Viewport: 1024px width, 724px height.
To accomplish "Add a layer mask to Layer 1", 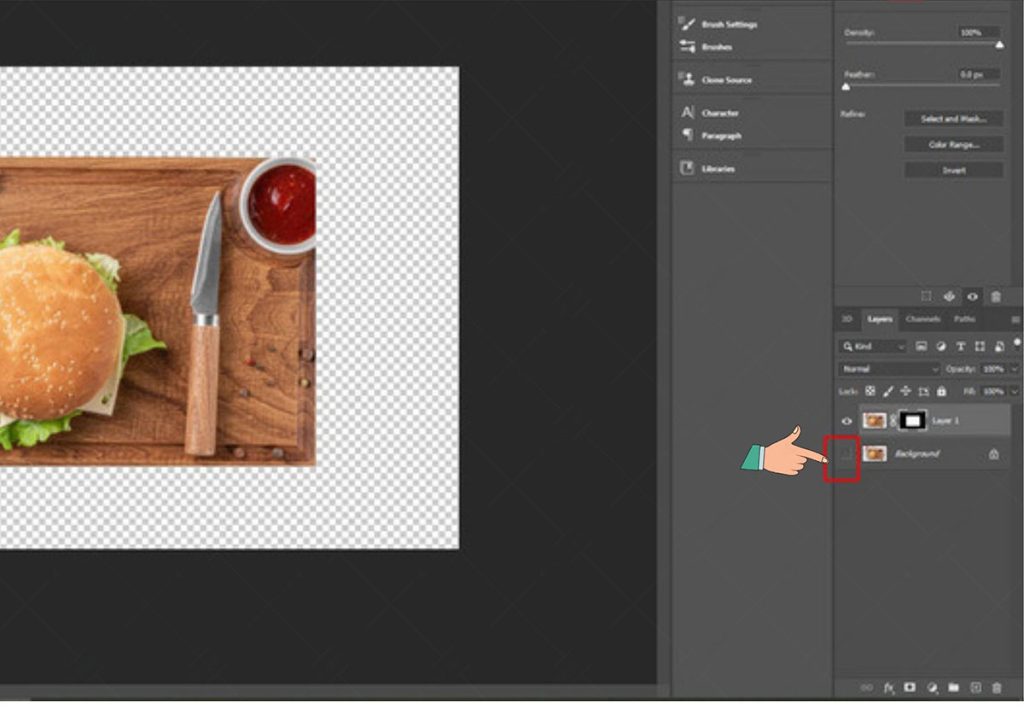I will click(910, 687).
